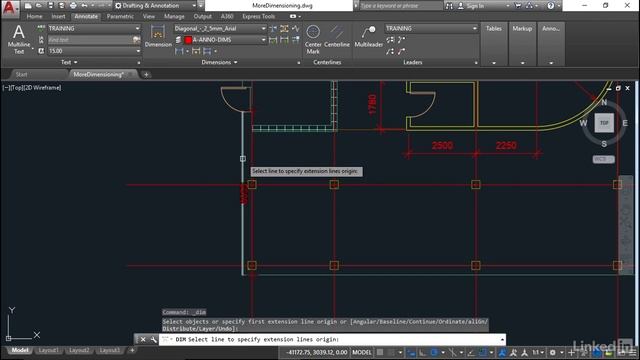The height and width of the screenshot is (360, 640).
Task: Click the ViewCube TOP face
Action: click(604, 123)
